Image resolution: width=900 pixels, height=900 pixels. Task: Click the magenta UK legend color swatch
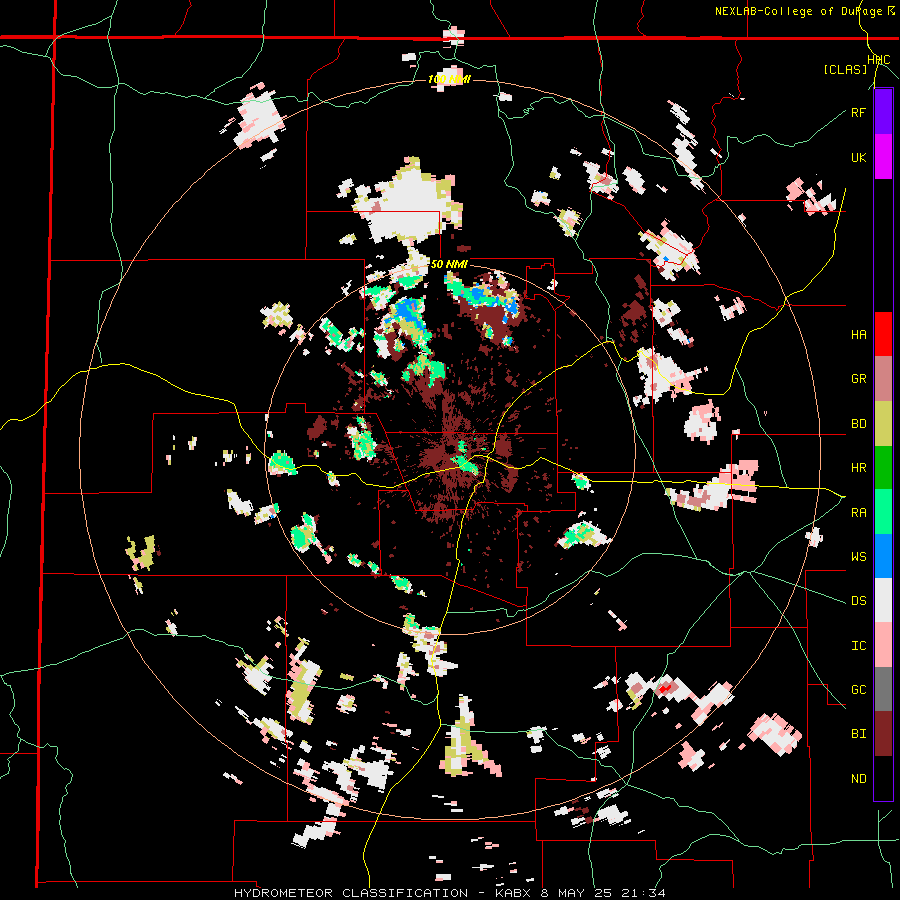point(883,157)
